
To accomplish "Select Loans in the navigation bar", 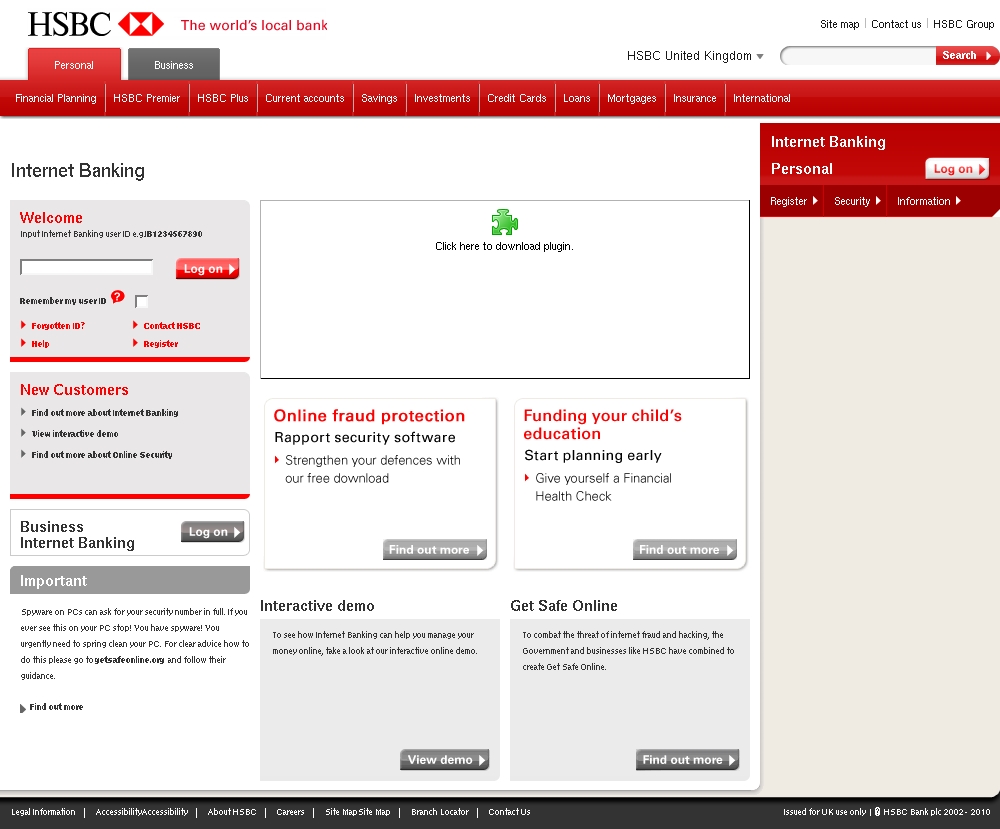I will 577,98.
